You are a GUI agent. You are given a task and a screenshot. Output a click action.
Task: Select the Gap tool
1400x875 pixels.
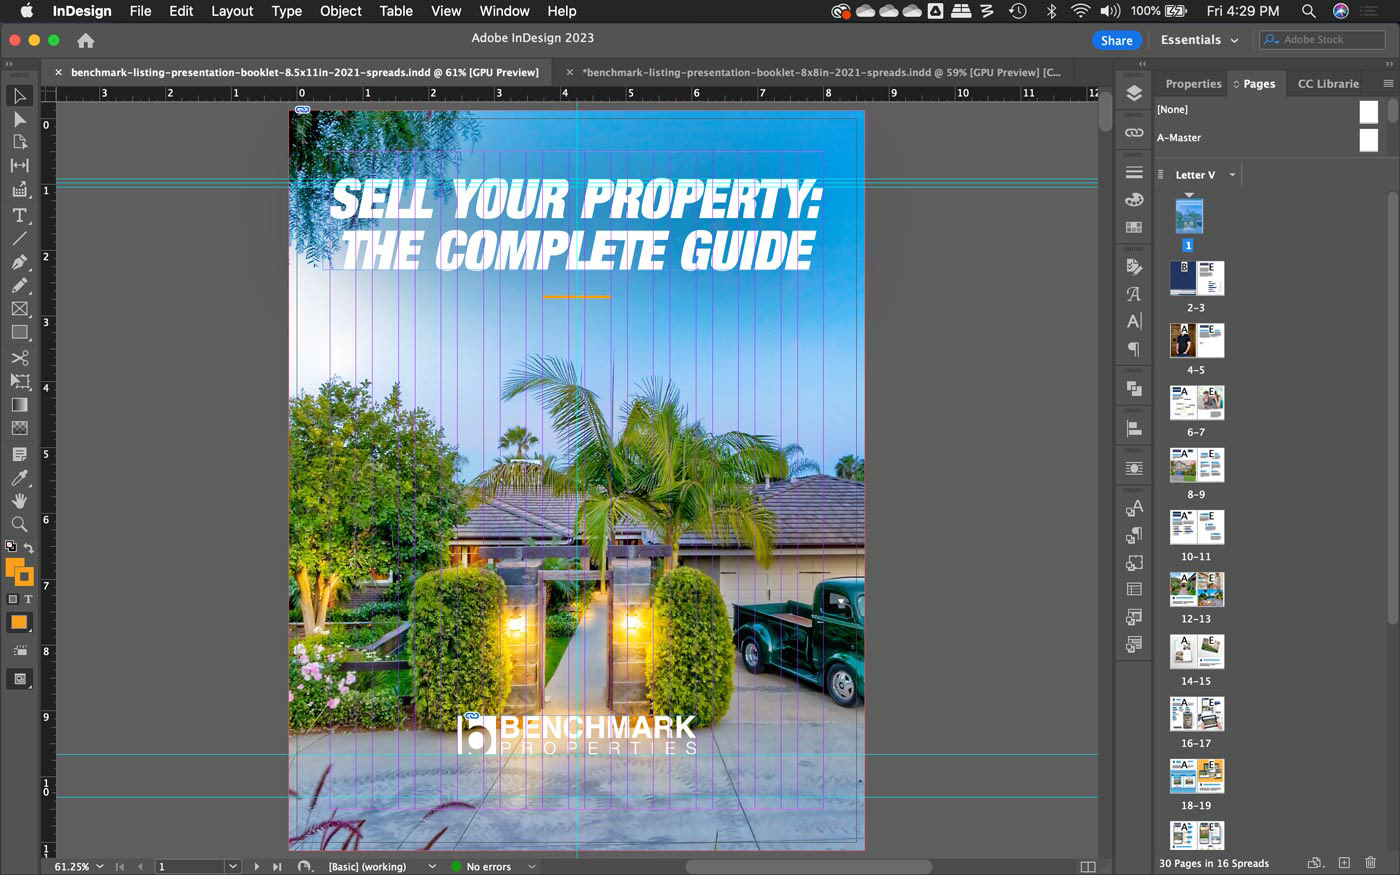click(x=19, y=166)
